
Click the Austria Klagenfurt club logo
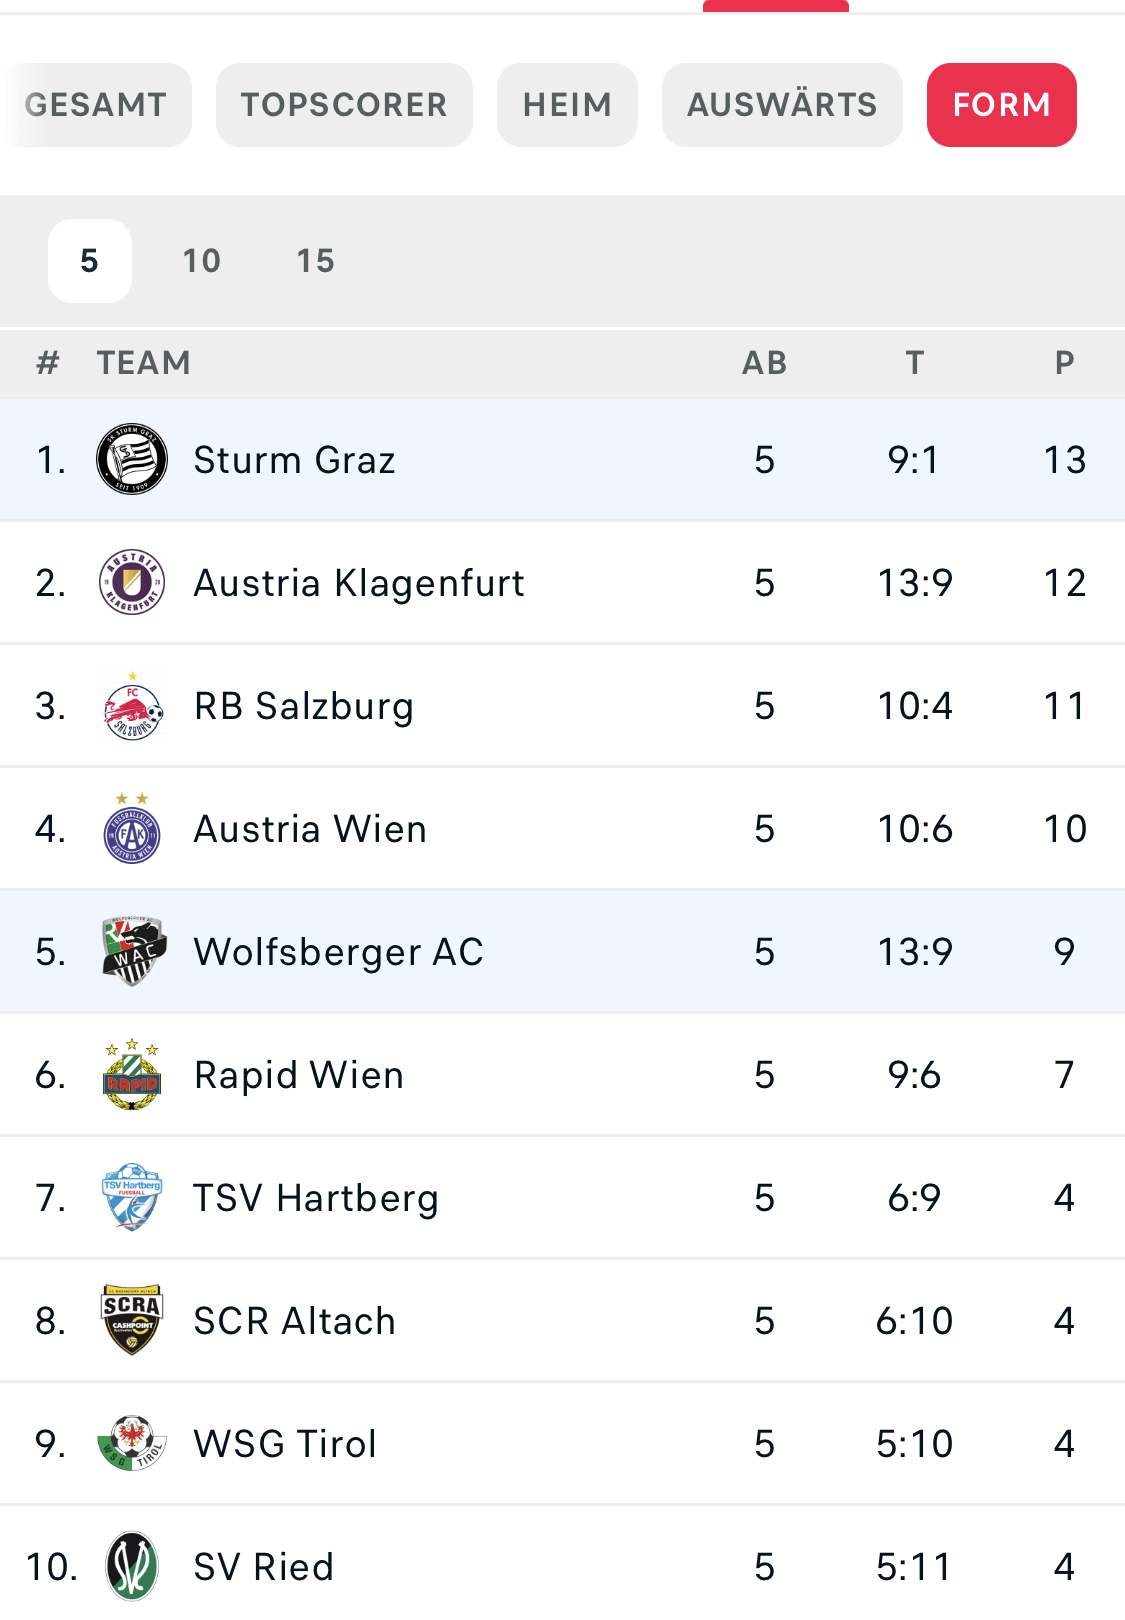pos(132,583)
